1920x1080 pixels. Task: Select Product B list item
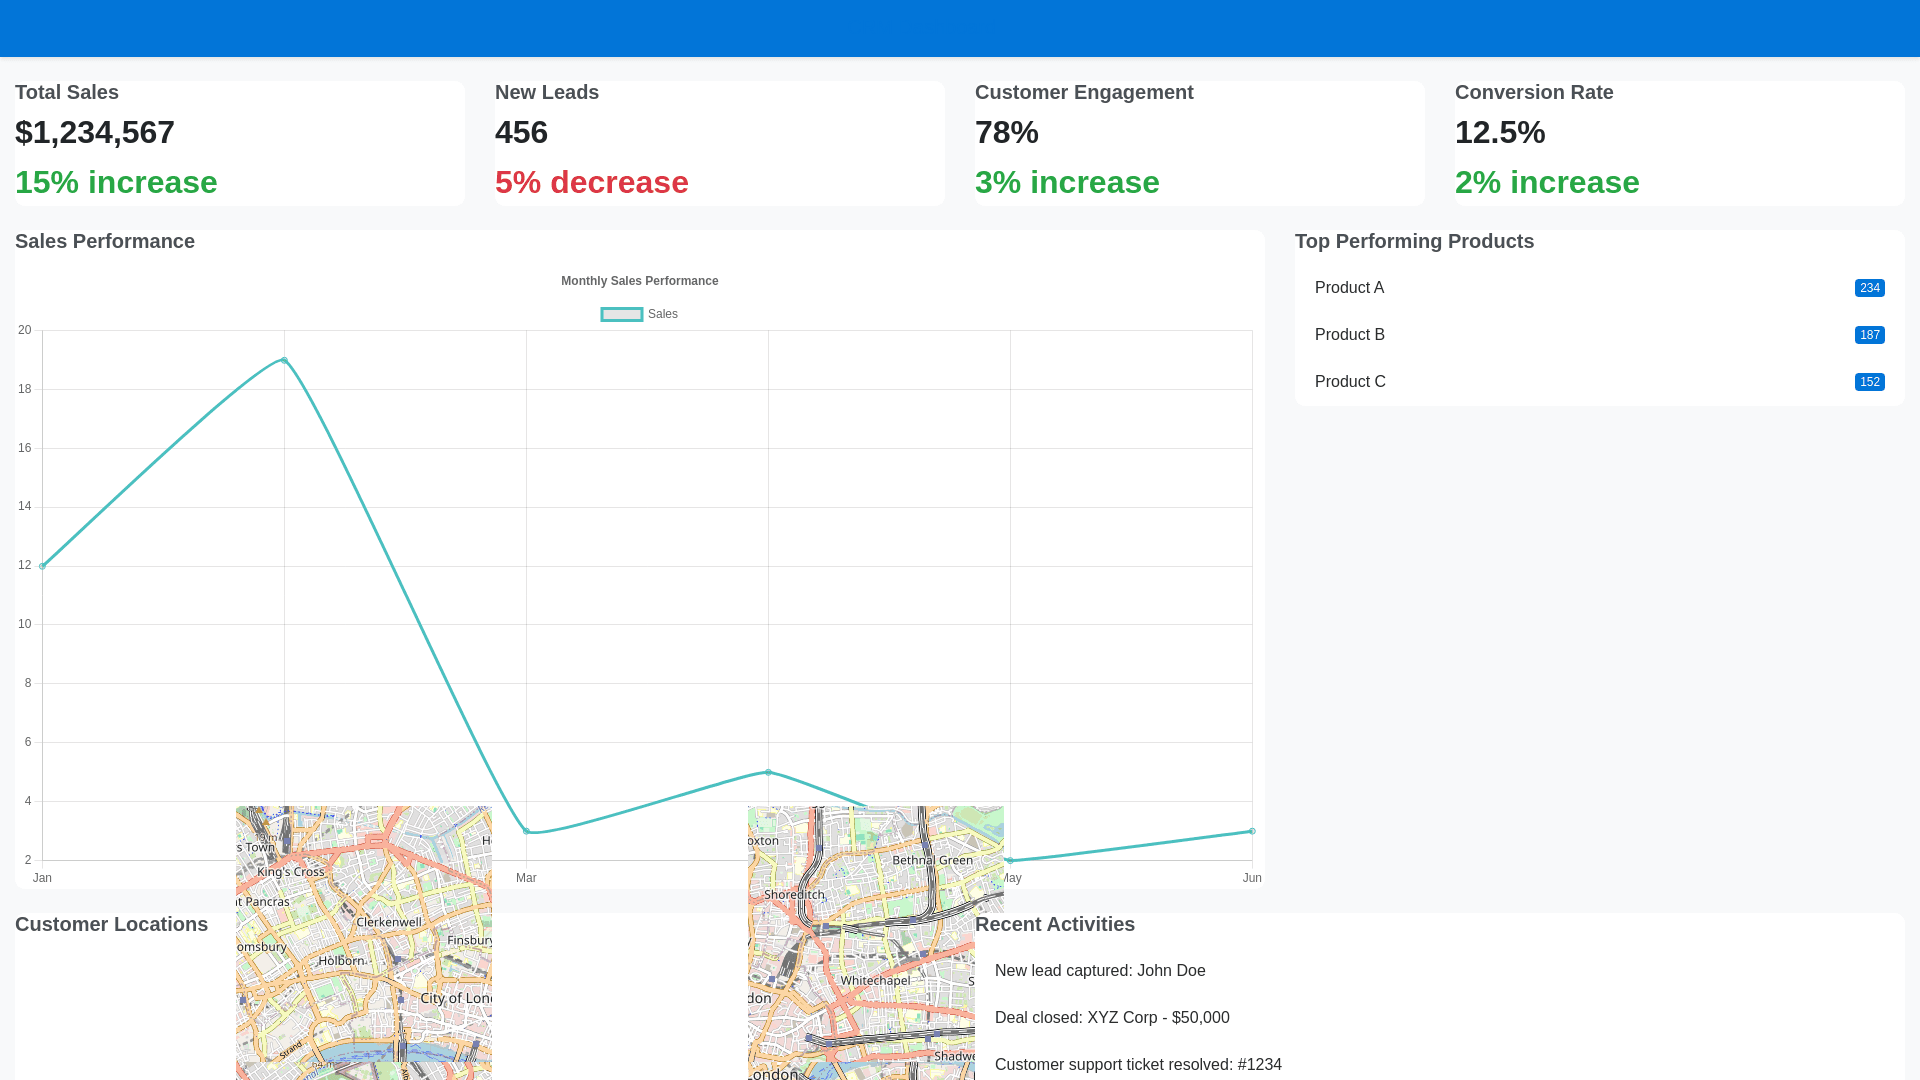tap(1349, 335)
